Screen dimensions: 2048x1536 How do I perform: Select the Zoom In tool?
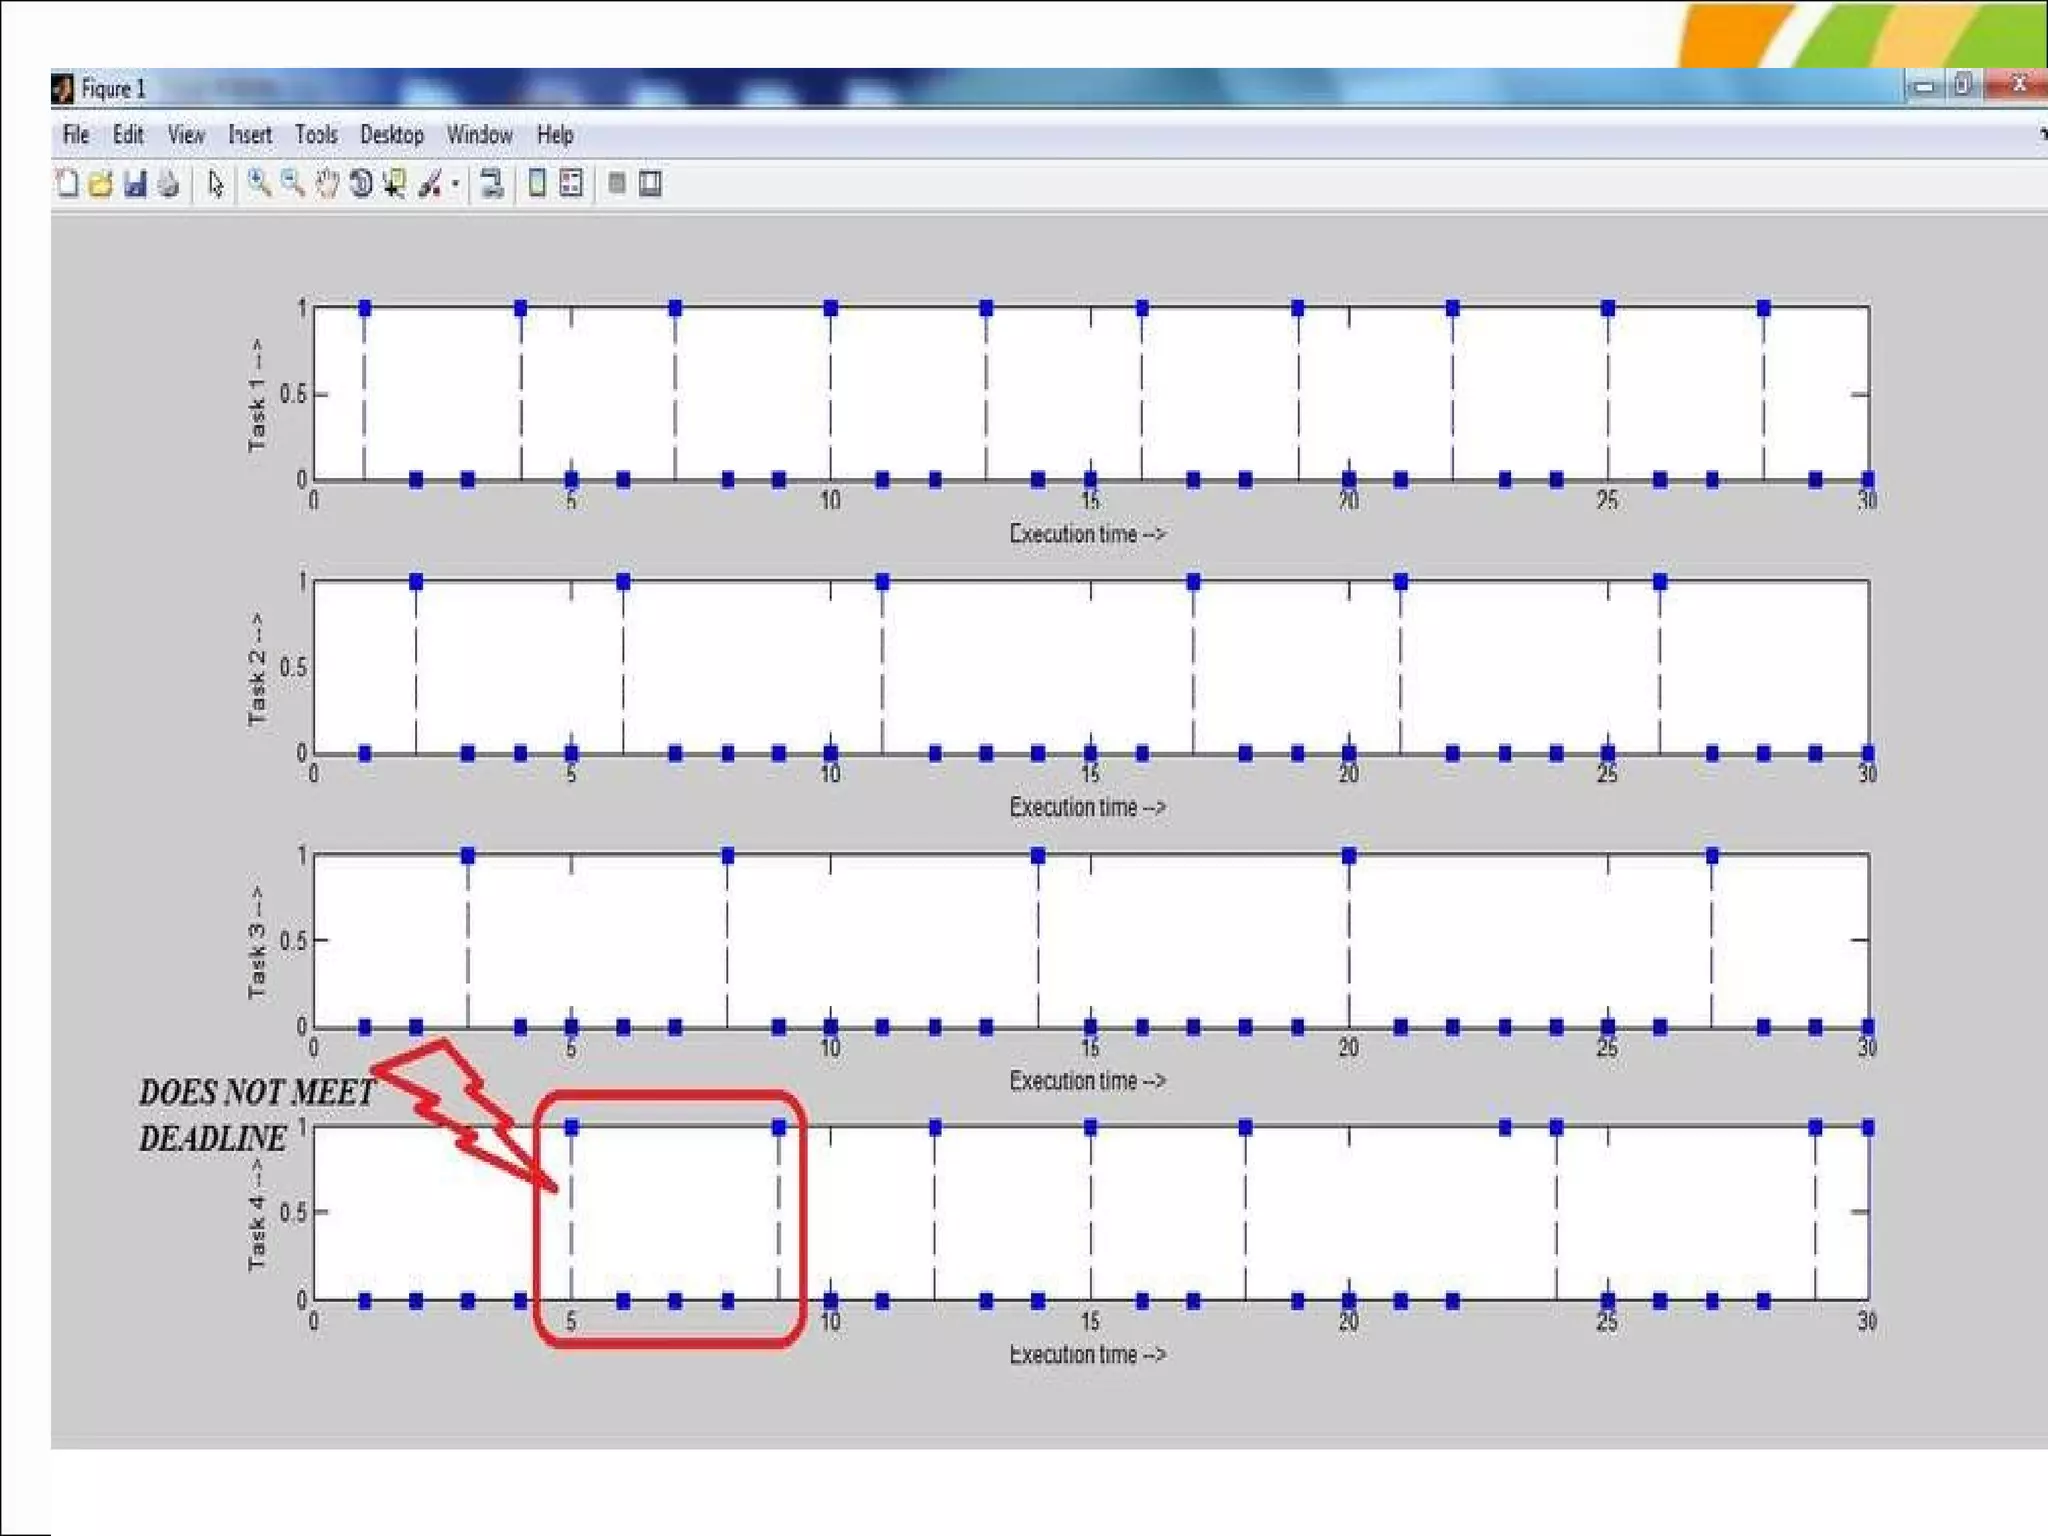coord(258,183)
